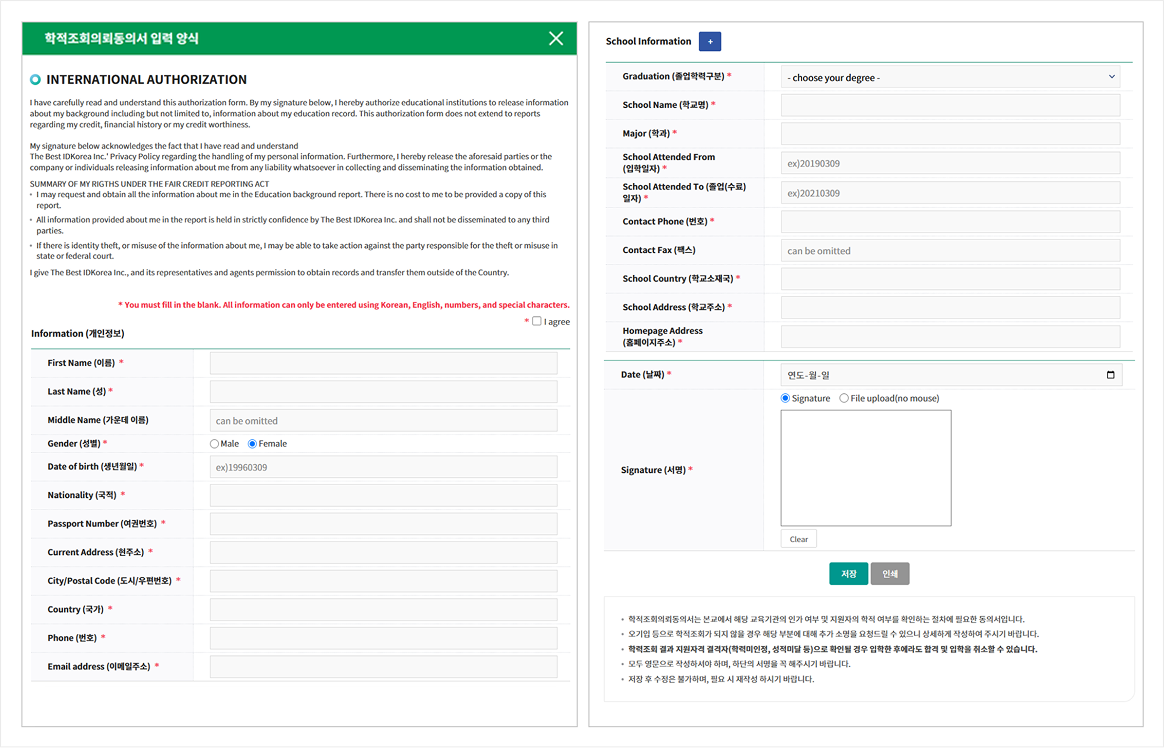This screenshot has height=748, width=1164.
Task: Focus the Passport Number text field
Action: [383, 524]
